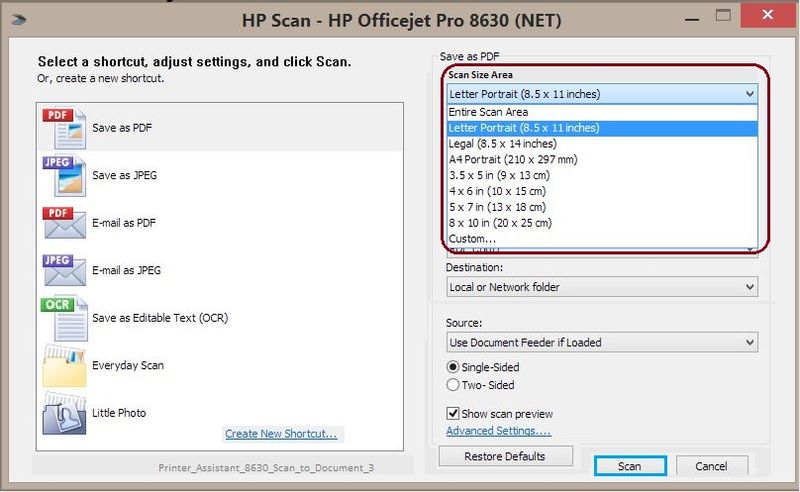Screen dimensions: 800x492
Task: Click the Cancel button
Action: coord(712,466)
